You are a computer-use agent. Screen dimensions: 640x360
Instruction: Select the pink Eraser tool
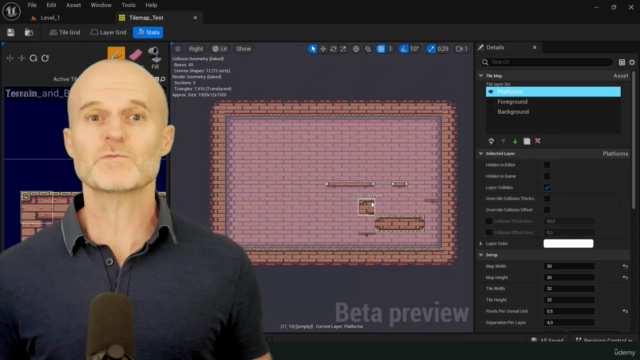(x=136, y=55)
